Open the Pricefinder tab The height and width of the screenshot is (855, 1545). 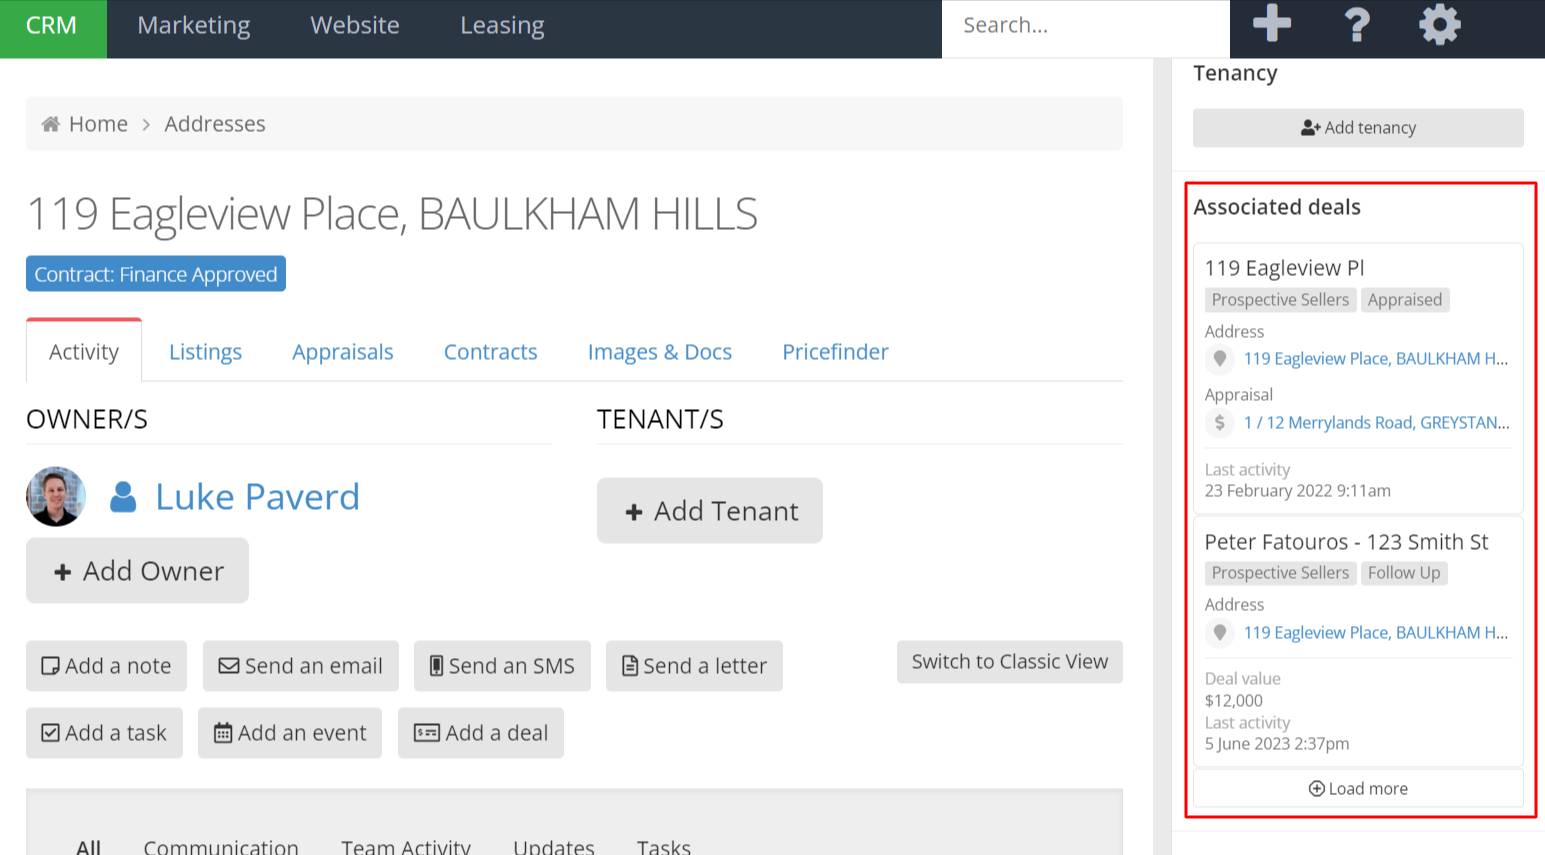point(835,352)
